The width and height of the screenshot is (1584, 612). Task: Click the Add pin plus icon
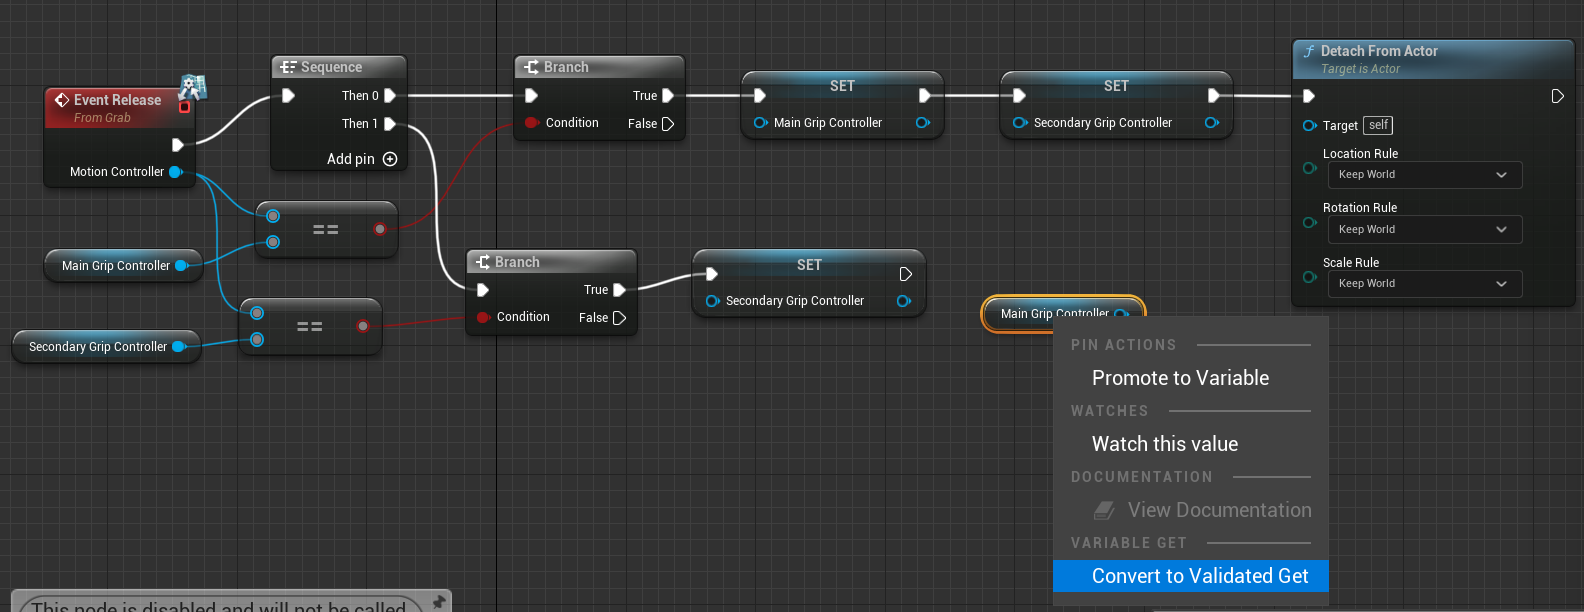coord(390,159)
